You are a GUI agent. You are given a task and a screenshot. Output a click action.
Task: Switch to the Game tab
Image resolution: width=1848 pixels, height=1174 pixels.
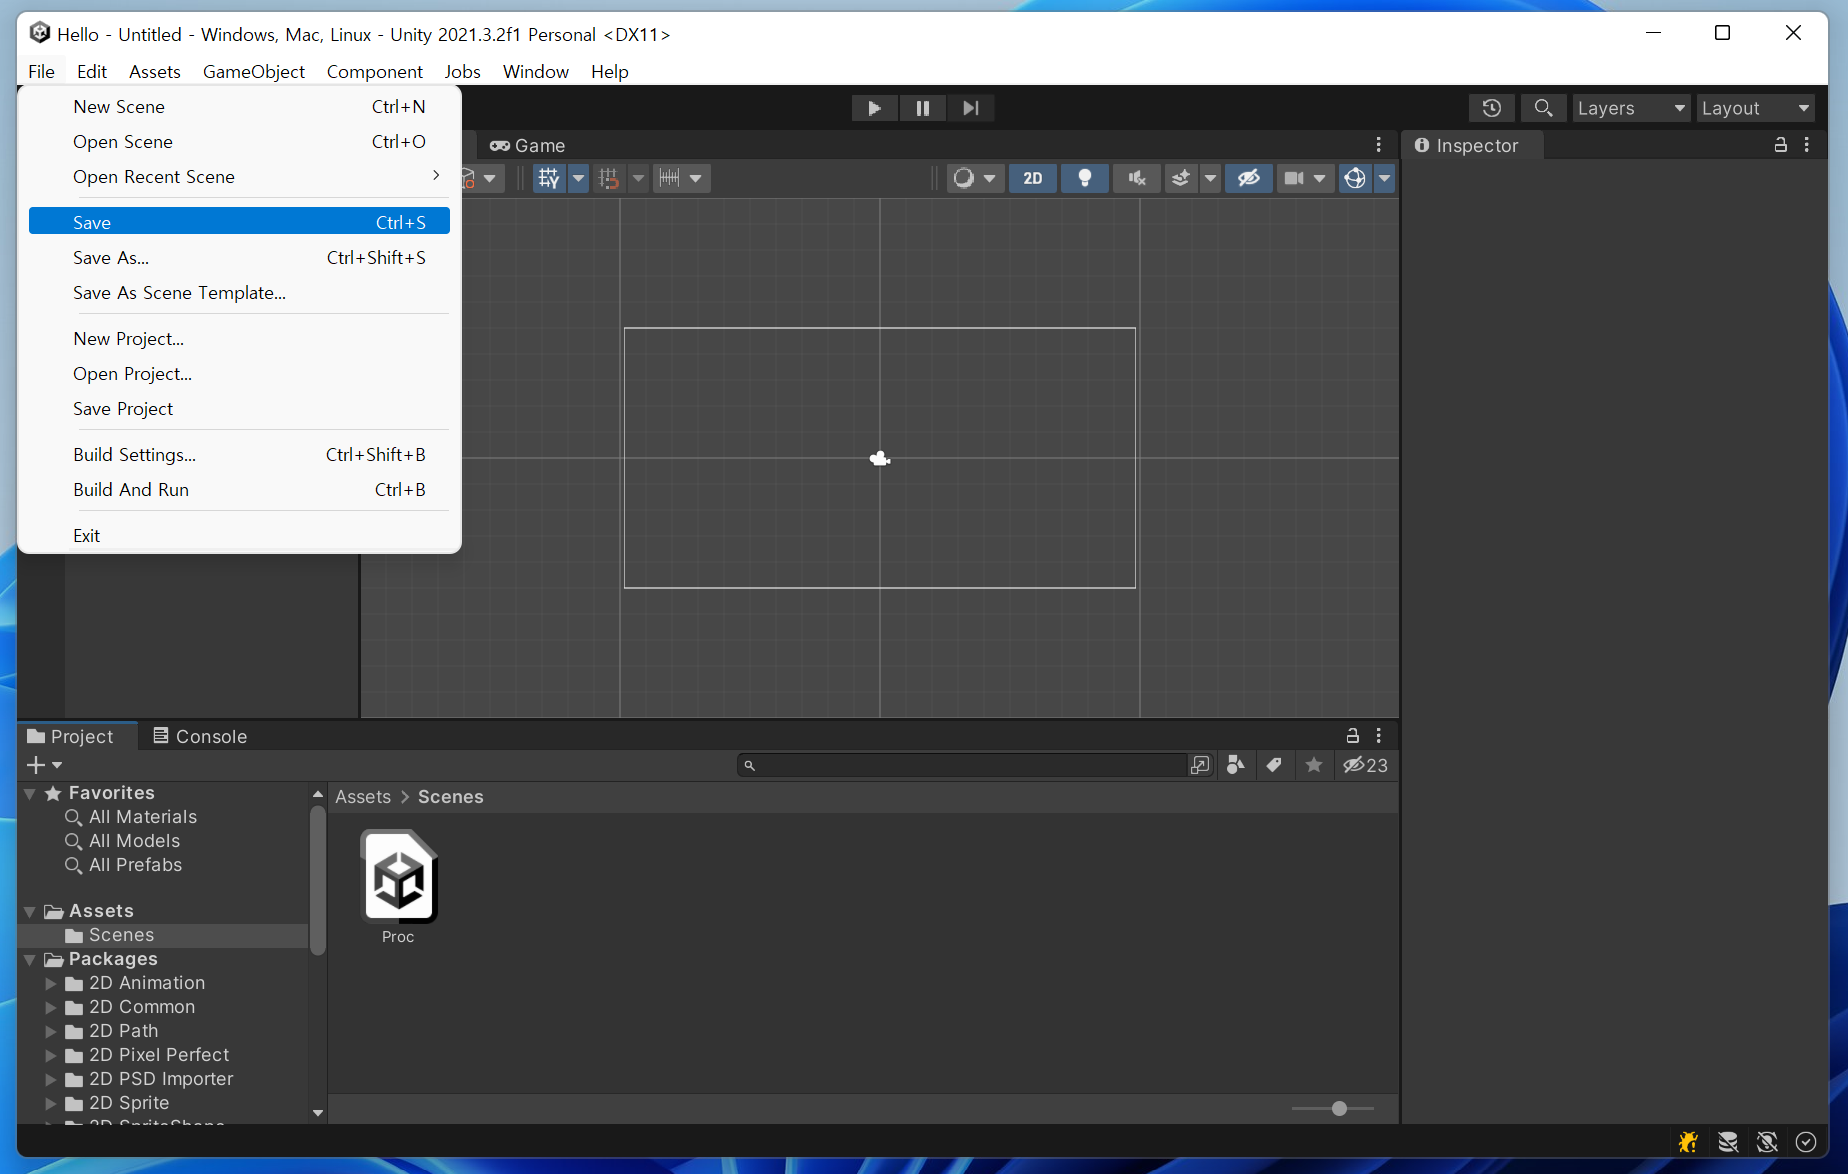click(x=528, y=146)
